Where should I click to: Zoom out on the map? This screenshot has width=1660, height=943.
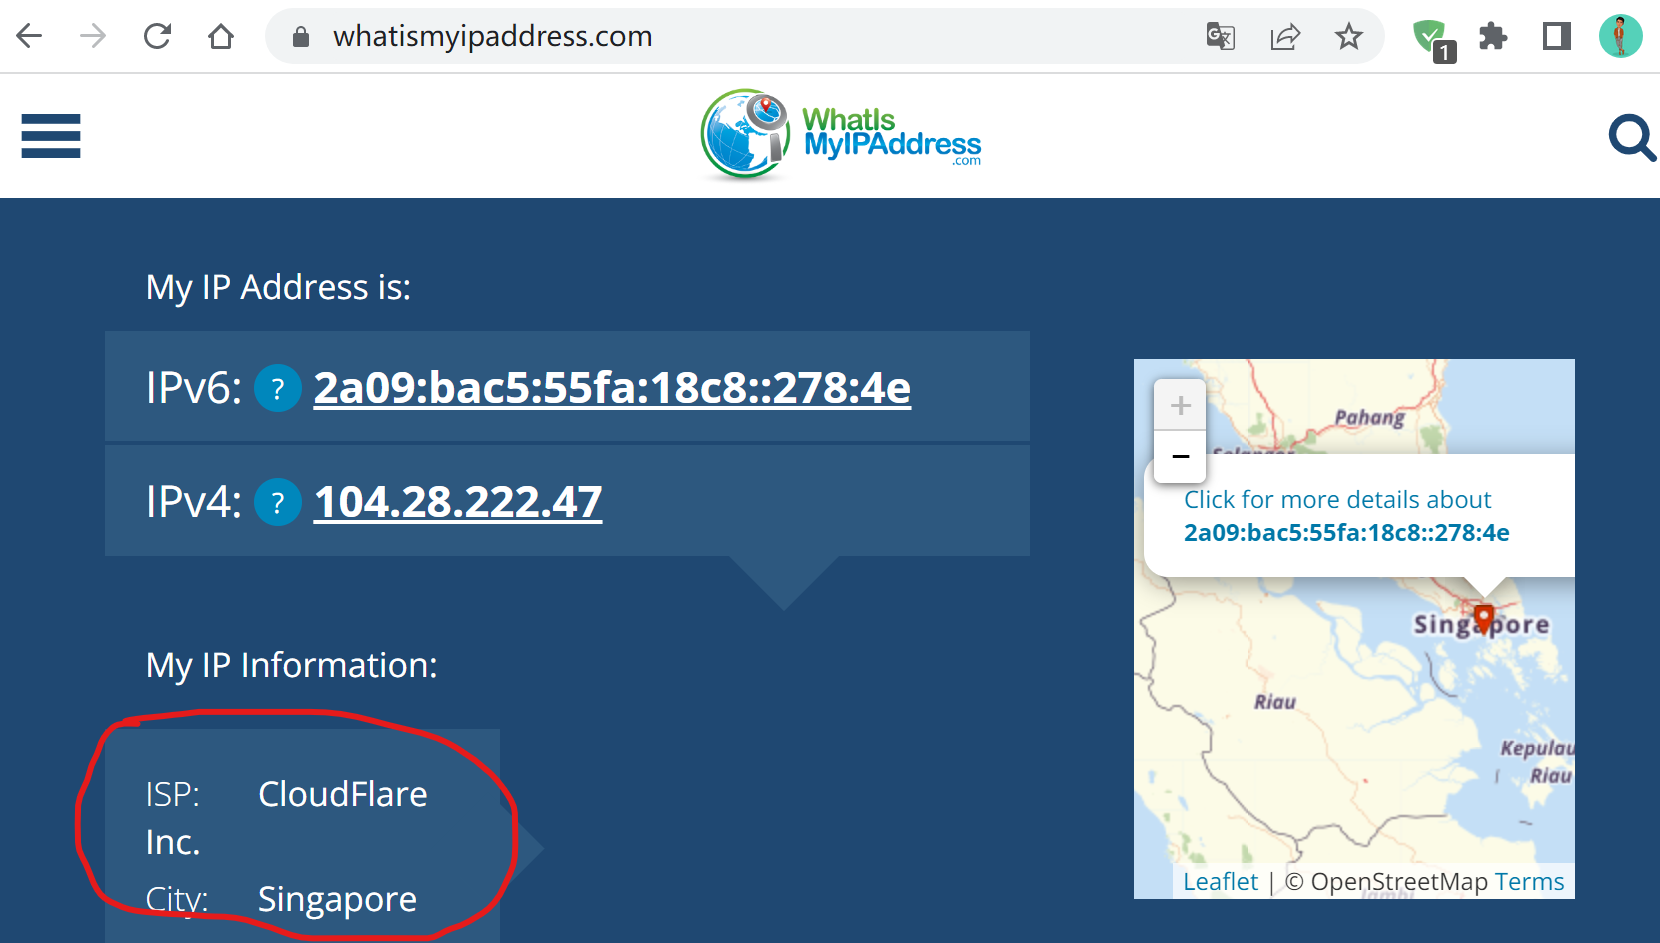coord(1180,456)
